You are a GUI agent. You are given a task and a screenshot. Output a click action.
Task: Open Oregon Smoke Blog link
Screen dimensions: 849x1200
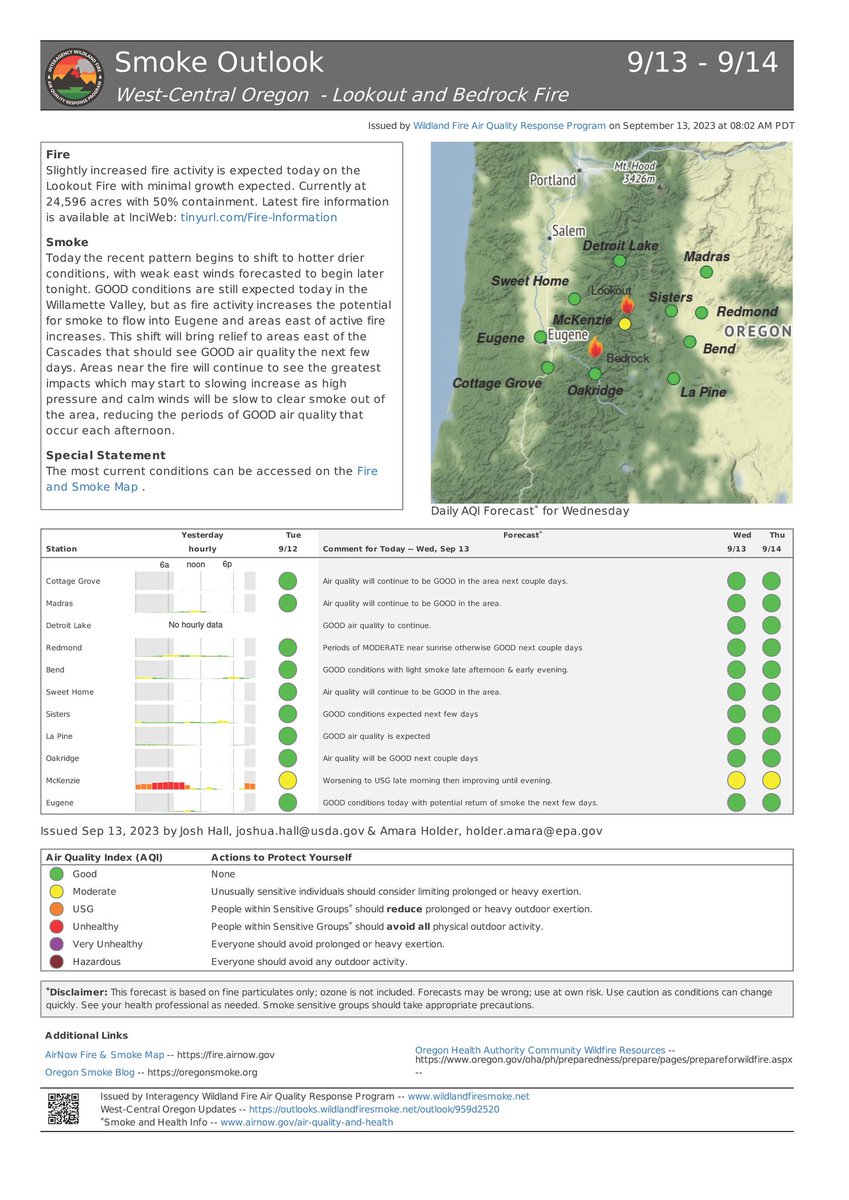[x=90, y=1072]
